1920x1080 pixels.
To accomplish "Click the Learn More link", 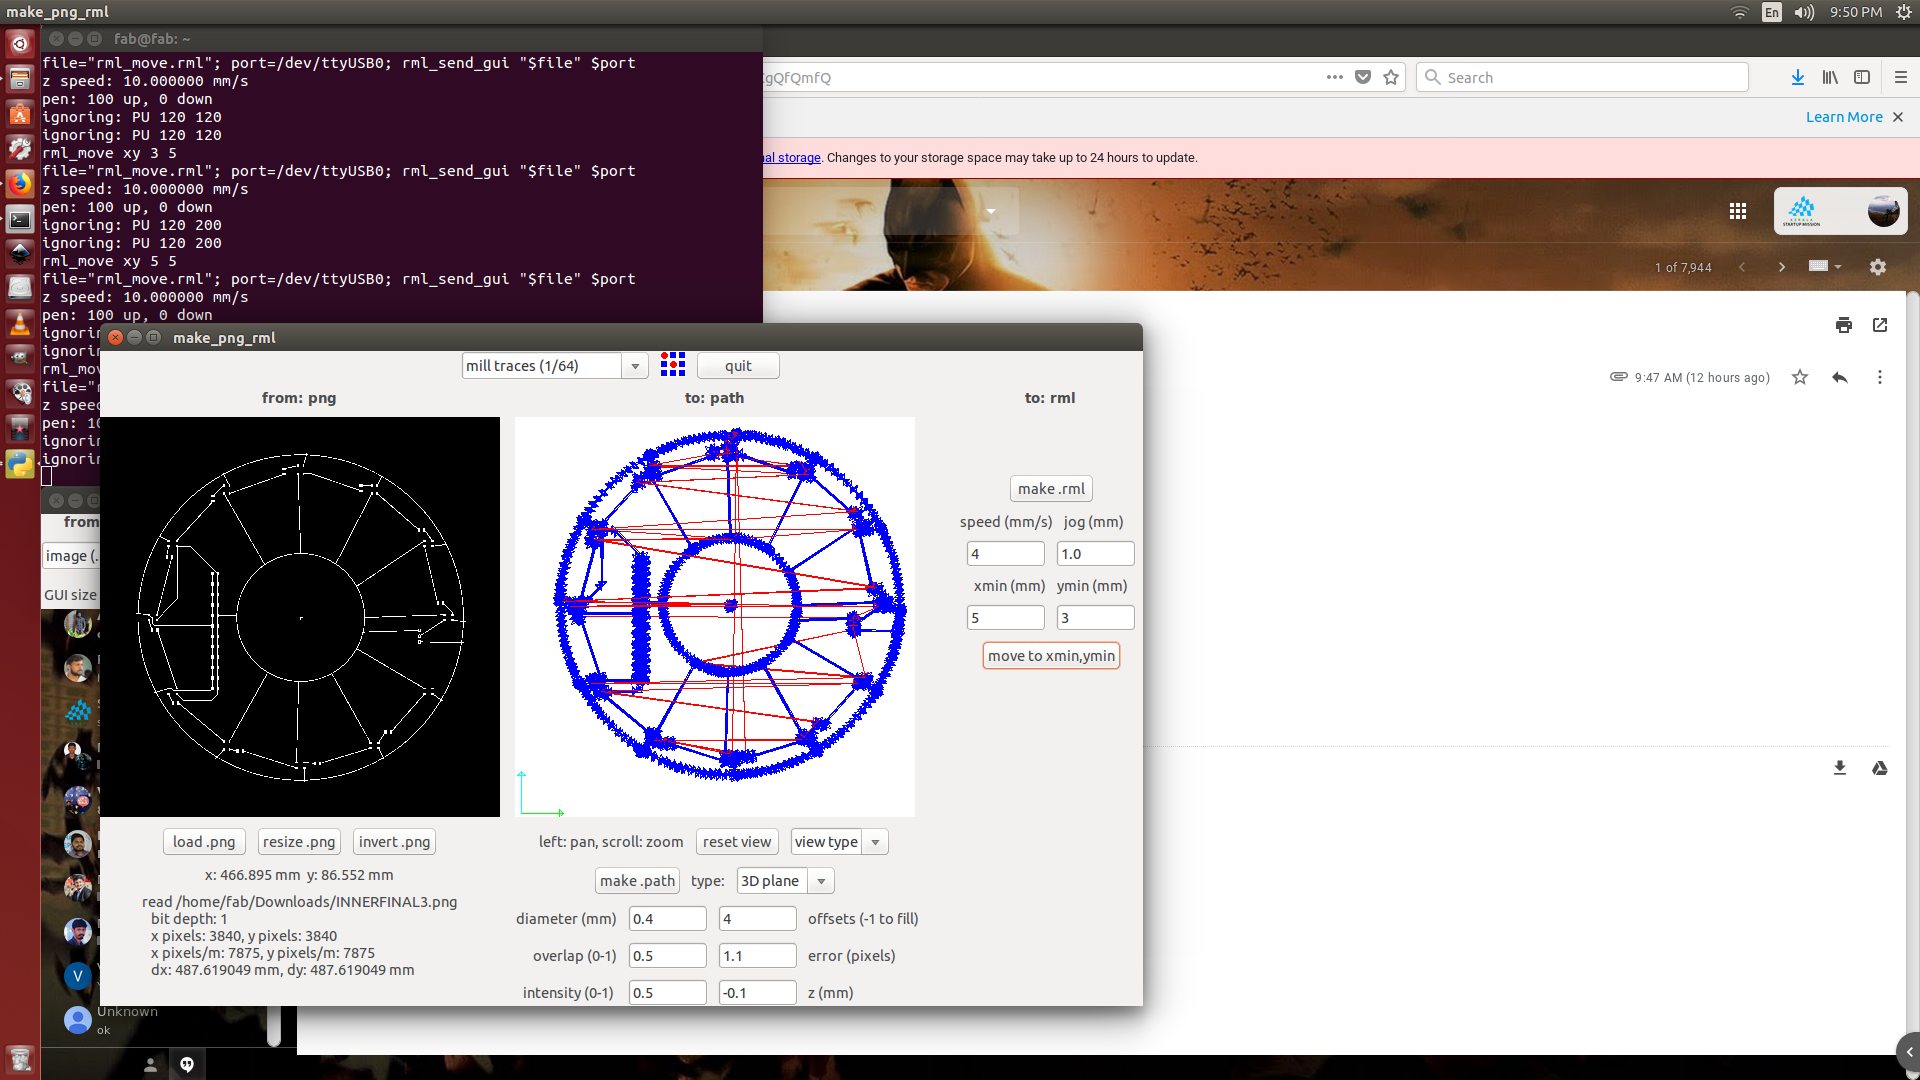I will click(x=1843, y=117).
